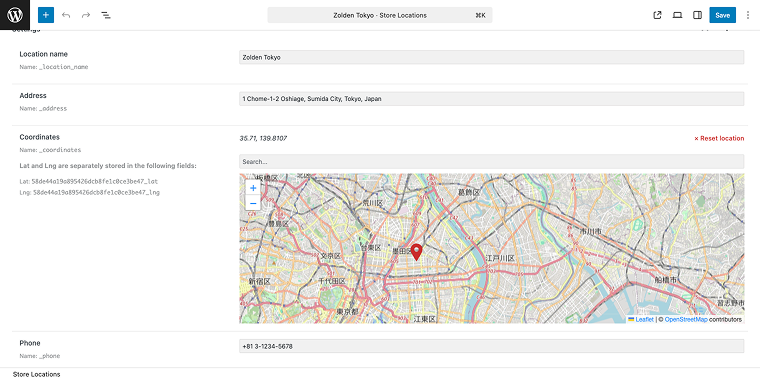Open the block inserter plus button
The height and width of the screenshot is (380, 760).
(x=46, y=15)
